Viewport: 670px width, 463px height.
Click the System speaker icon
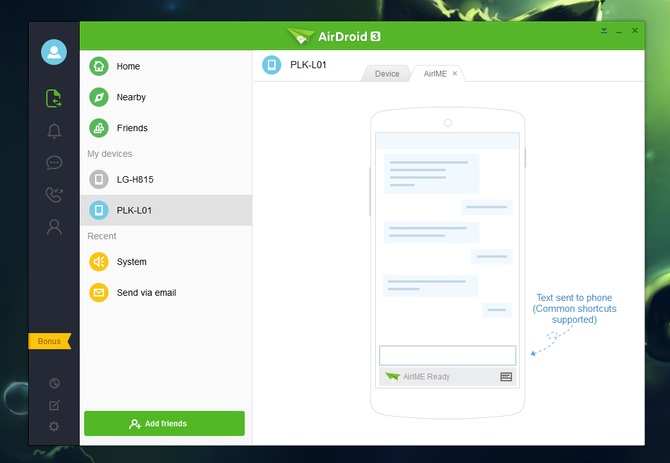(99, 261)
